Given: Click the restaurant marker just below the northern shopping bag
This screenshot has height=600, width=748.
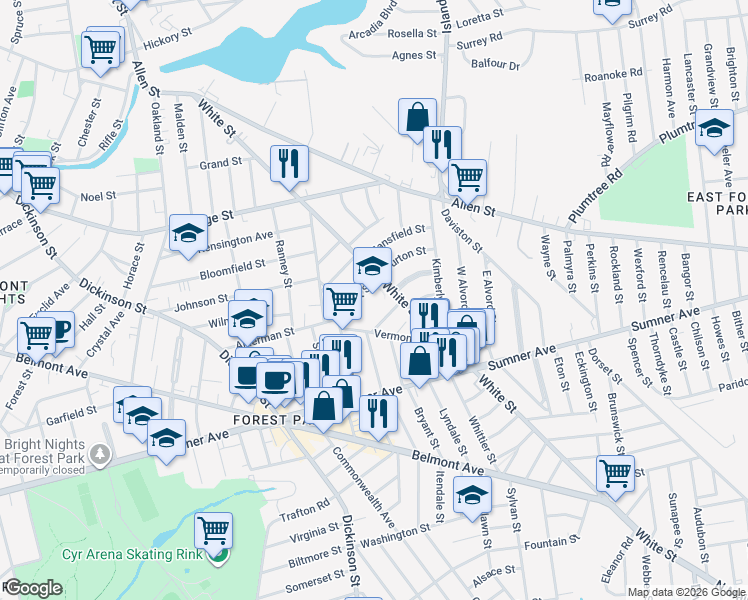Looking at the screenshot, I should click(x=442, y=145).
